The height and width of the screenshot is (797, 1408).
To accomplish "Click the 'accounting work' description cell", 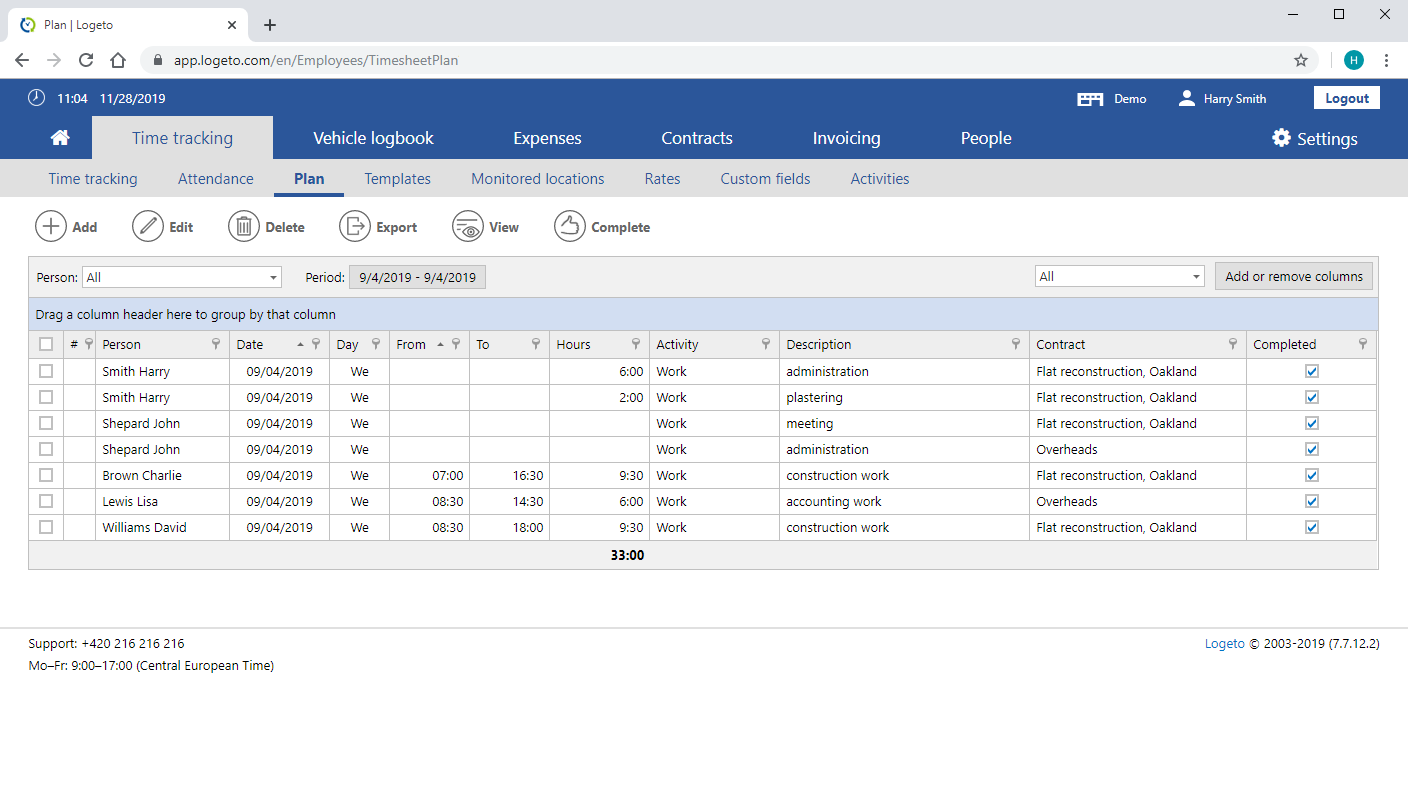I will click(x=904, y=501).
